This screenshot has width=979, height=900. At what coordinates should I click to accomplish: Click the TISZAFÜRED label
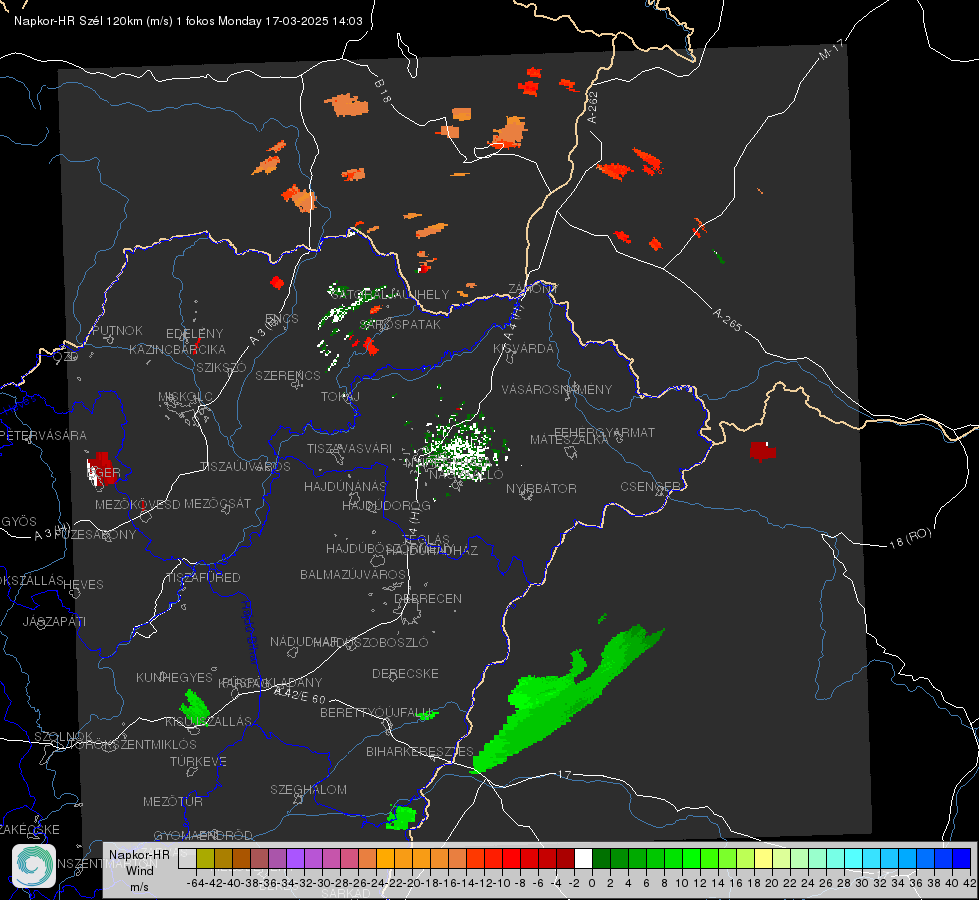pyautogui.click(x=204, y=578)
